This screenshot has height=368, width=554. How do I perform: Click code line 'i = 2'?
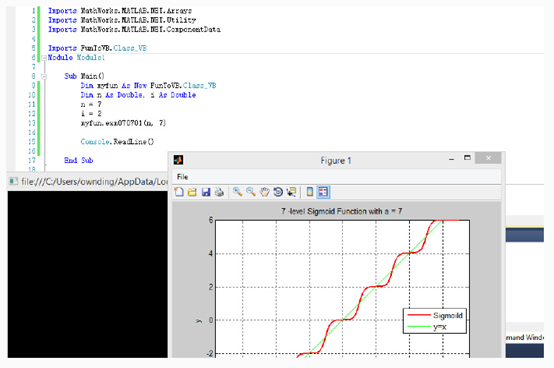tap(91, 113)
